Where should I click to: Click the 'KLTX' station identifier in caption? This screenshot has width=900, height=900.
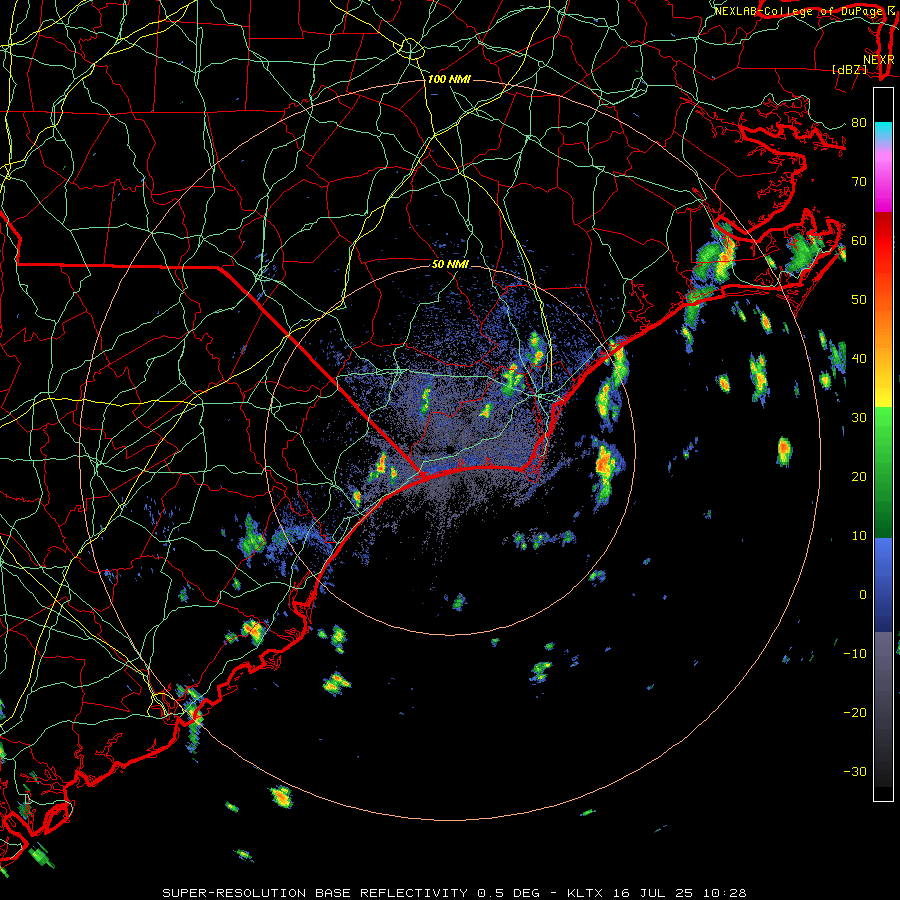point(585,893)
